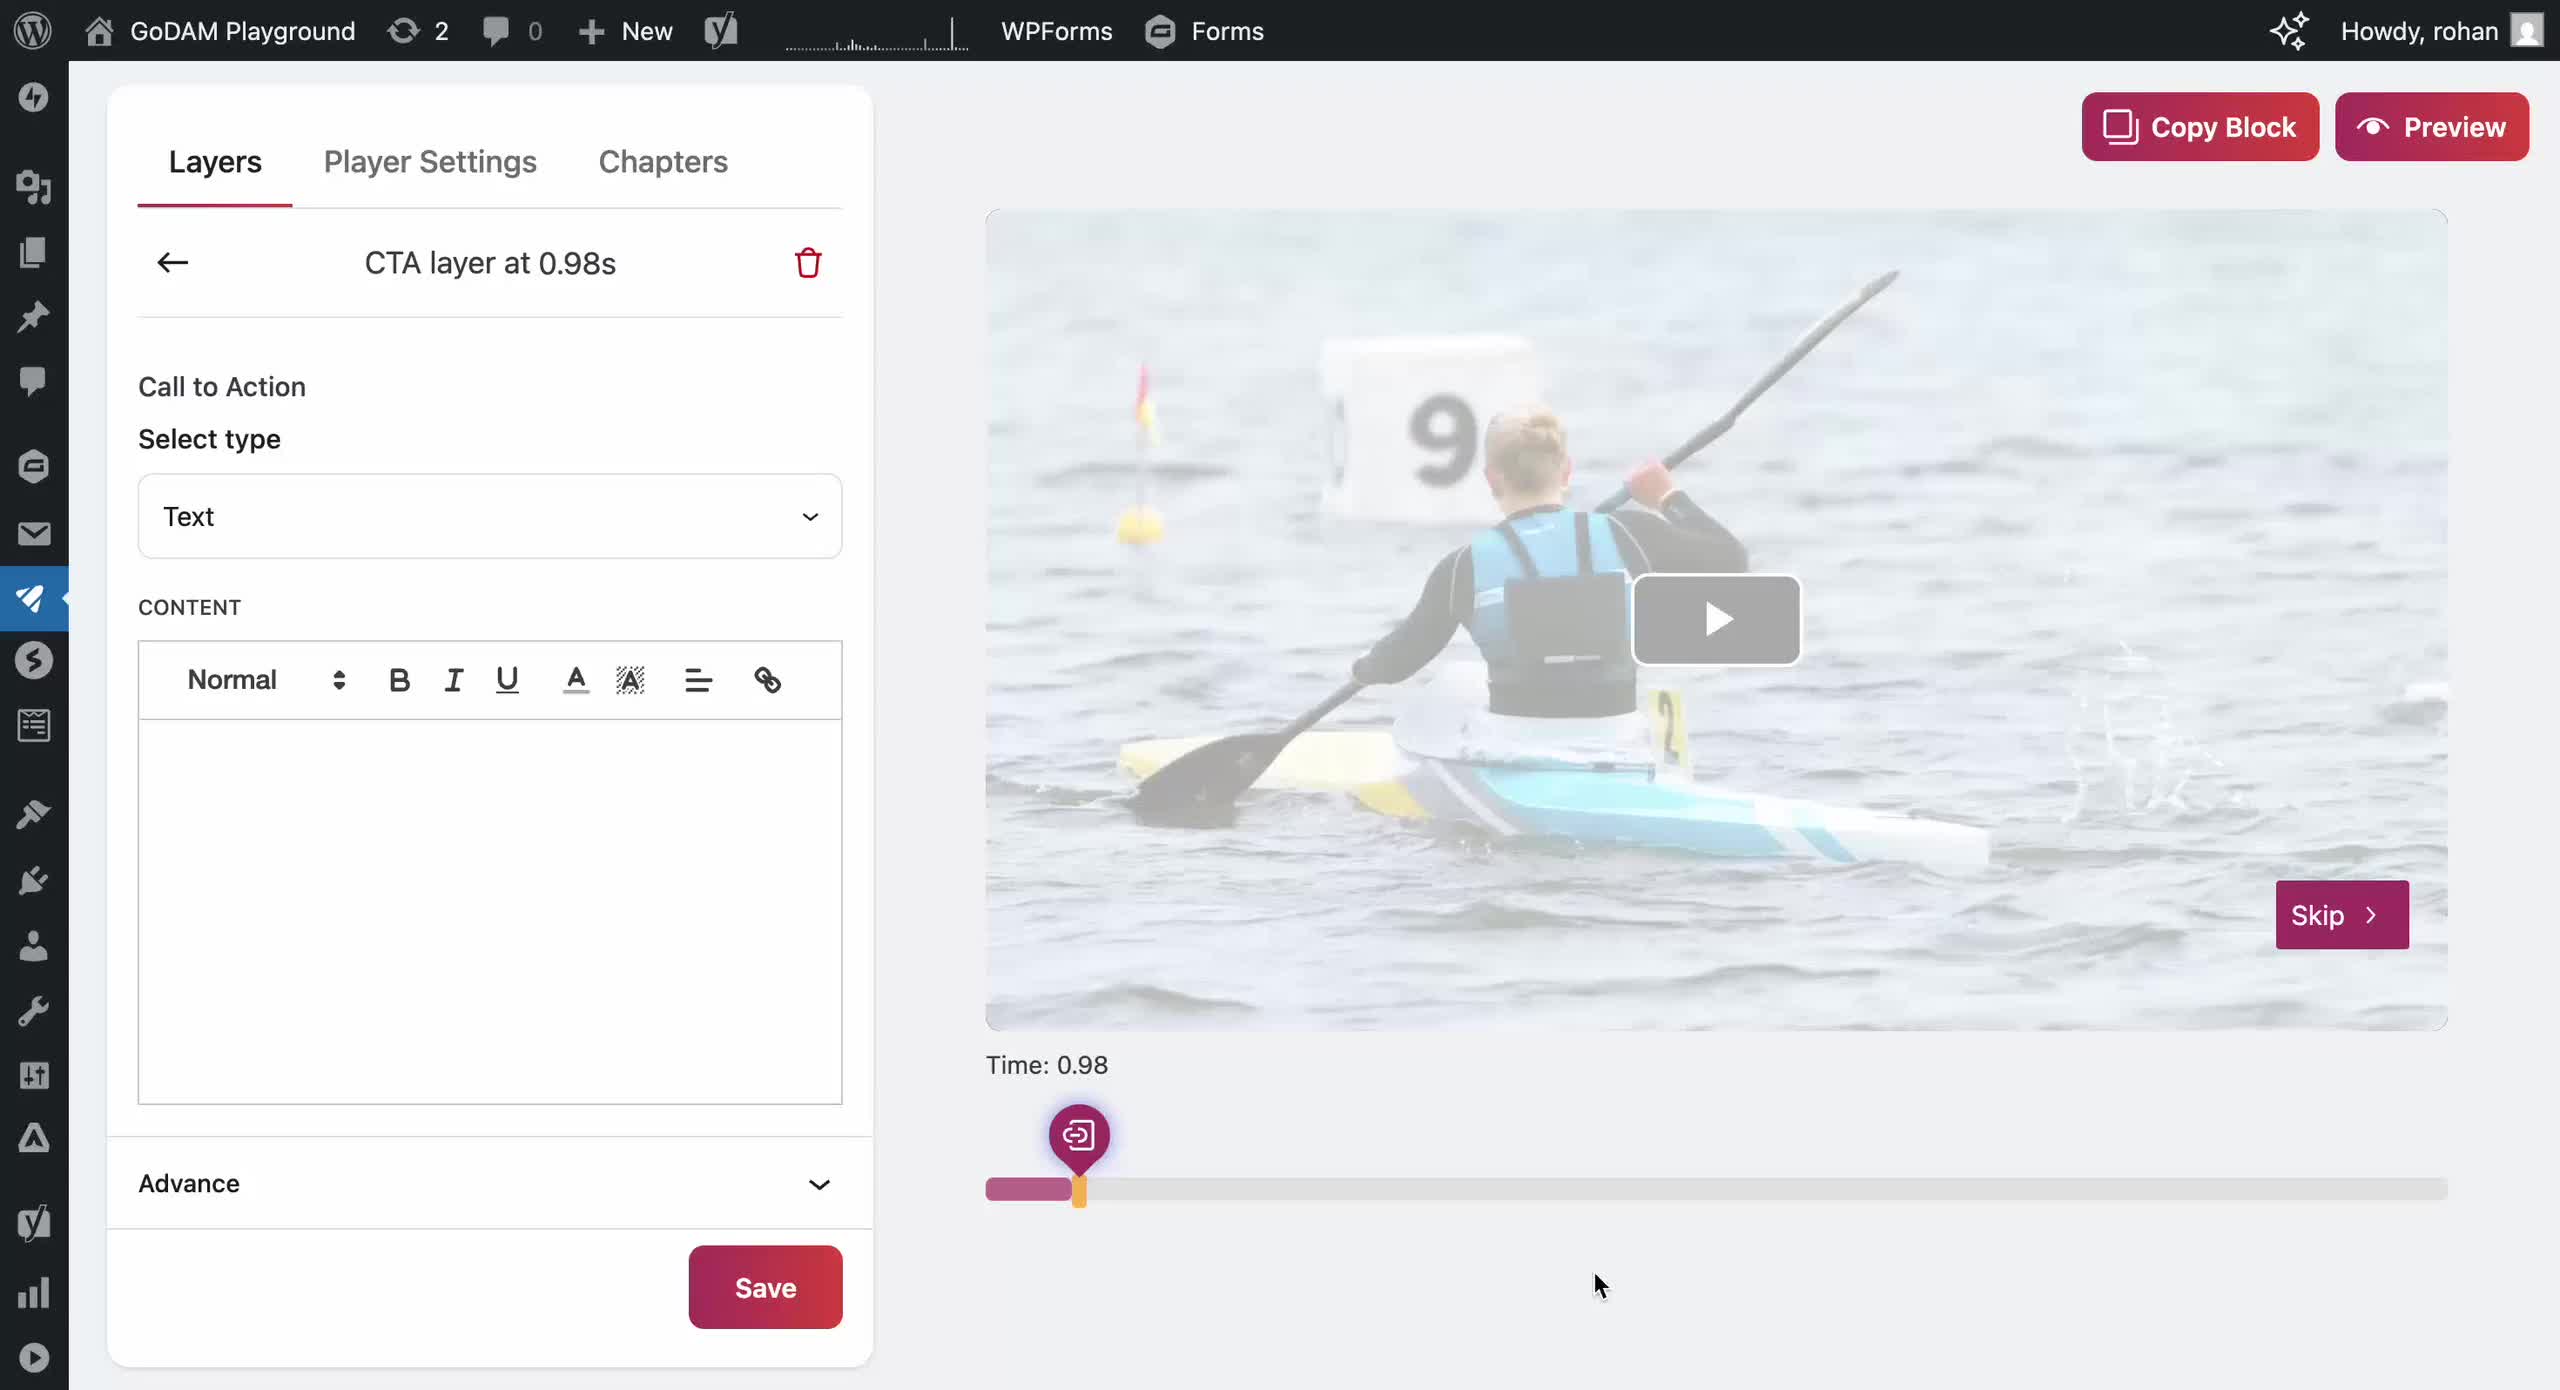Toggle italic formatting in the content editor
The width and height of the screenshot is (2560, 1390).
453,679
